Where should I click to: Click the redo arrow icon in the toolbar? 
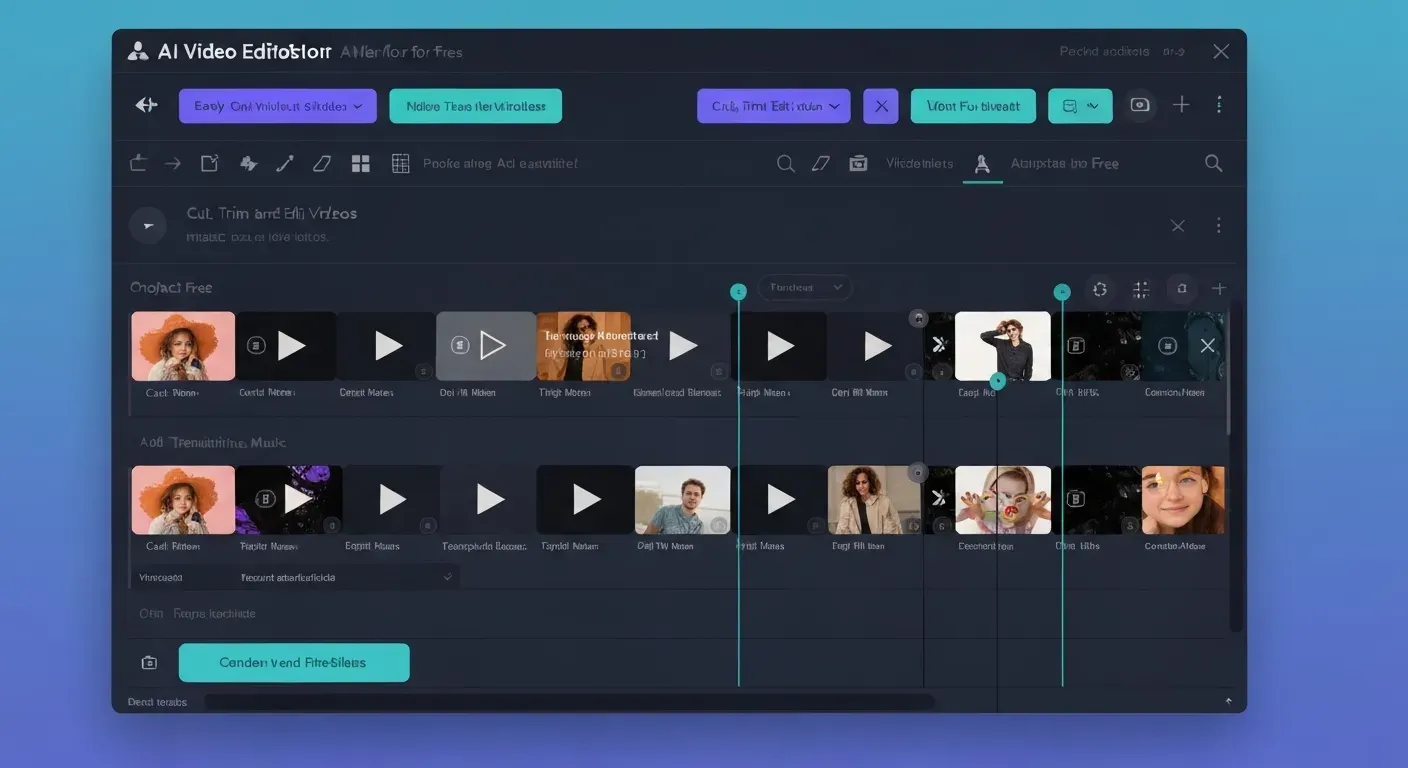point(172,162)
